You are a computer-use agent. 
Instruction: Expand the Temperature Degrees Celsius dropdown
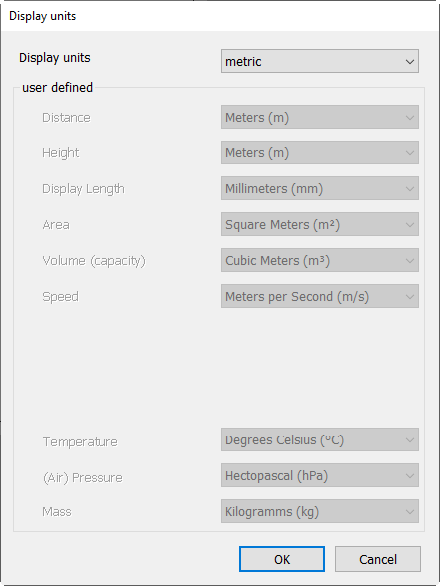click(x=320, y=440)
